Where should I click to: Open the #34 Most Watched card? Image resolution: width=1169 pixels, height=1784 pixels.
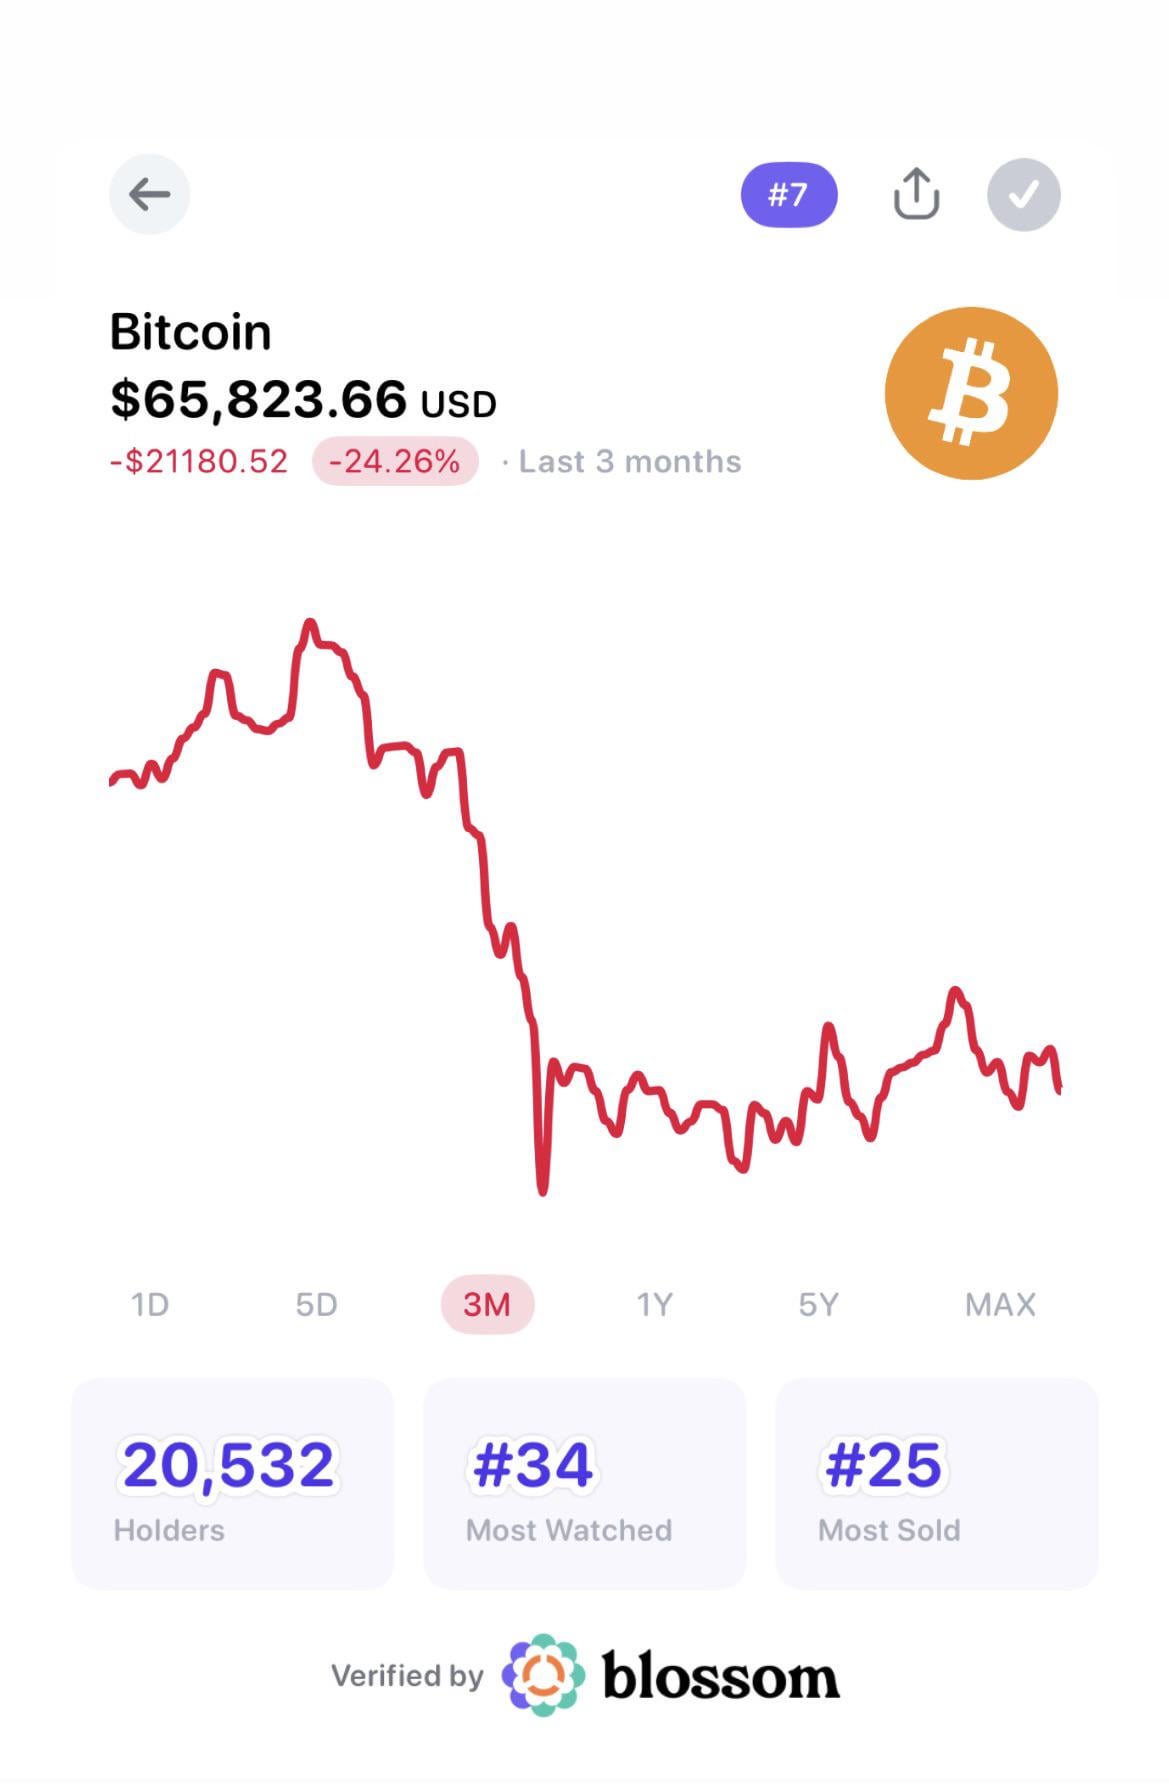(584, 1483)
